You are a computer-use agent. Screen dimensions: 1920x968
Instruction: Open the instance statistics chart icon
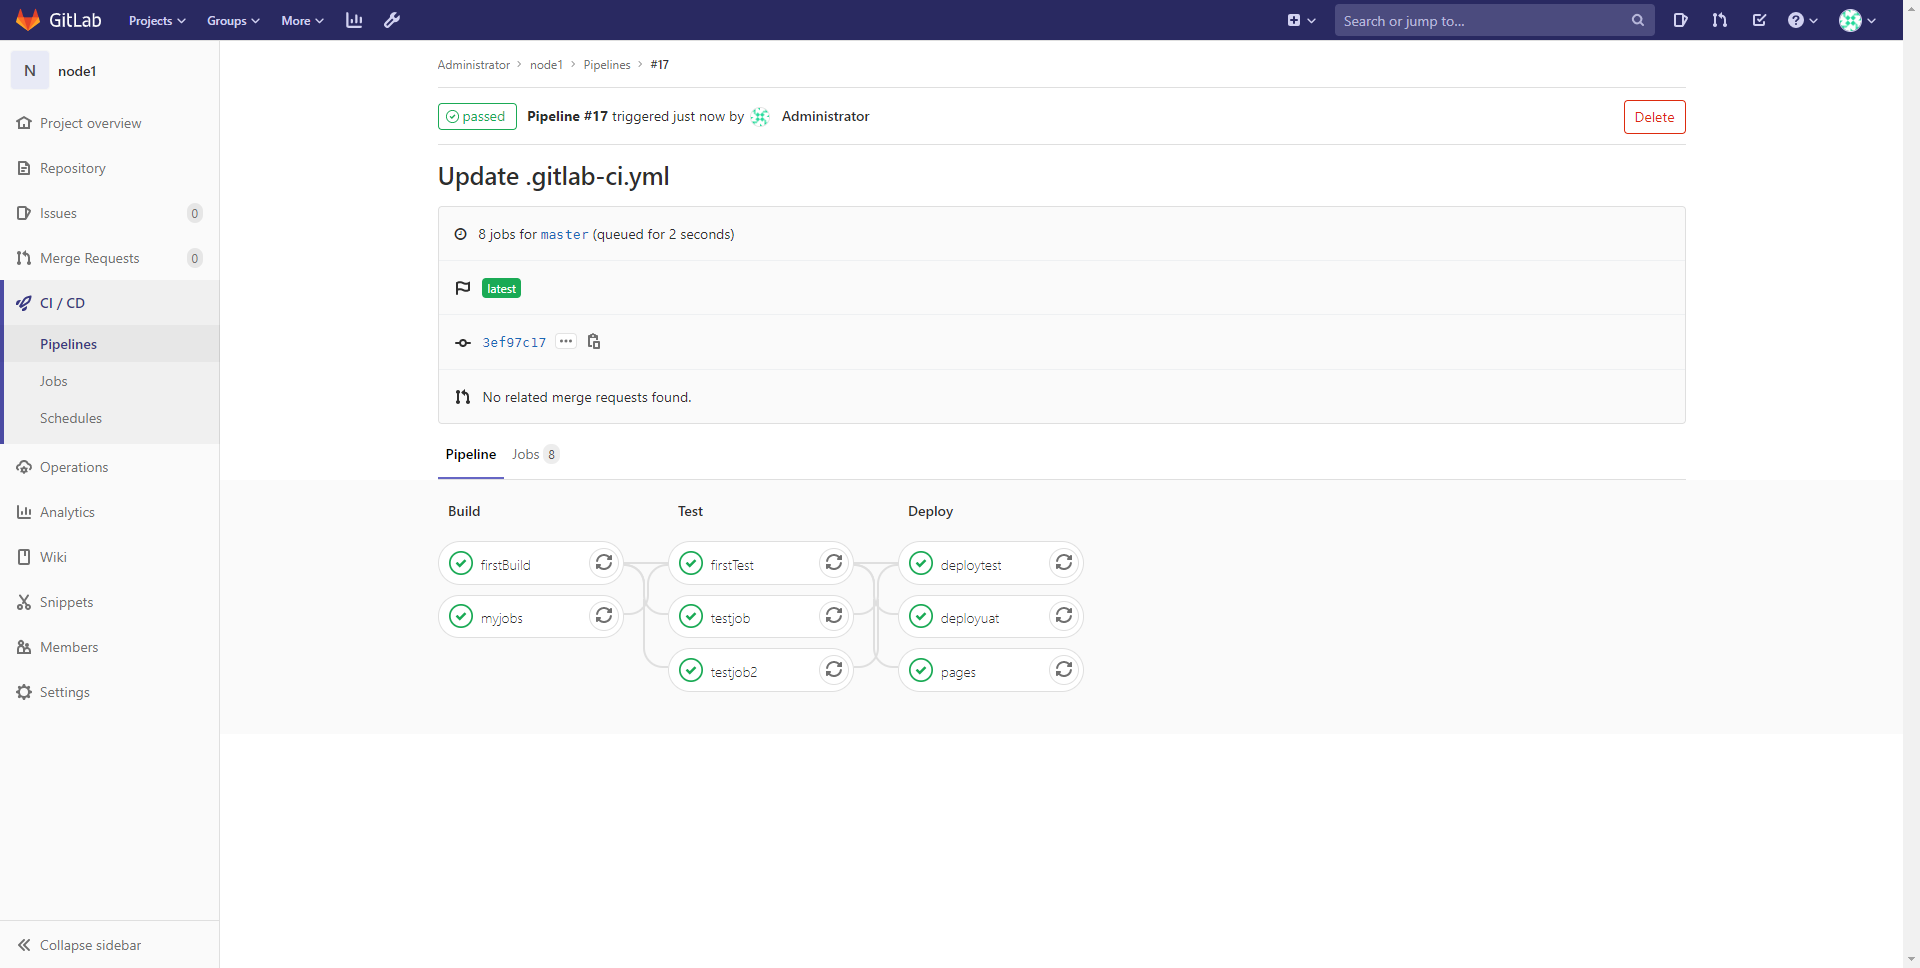click(354, 20)
